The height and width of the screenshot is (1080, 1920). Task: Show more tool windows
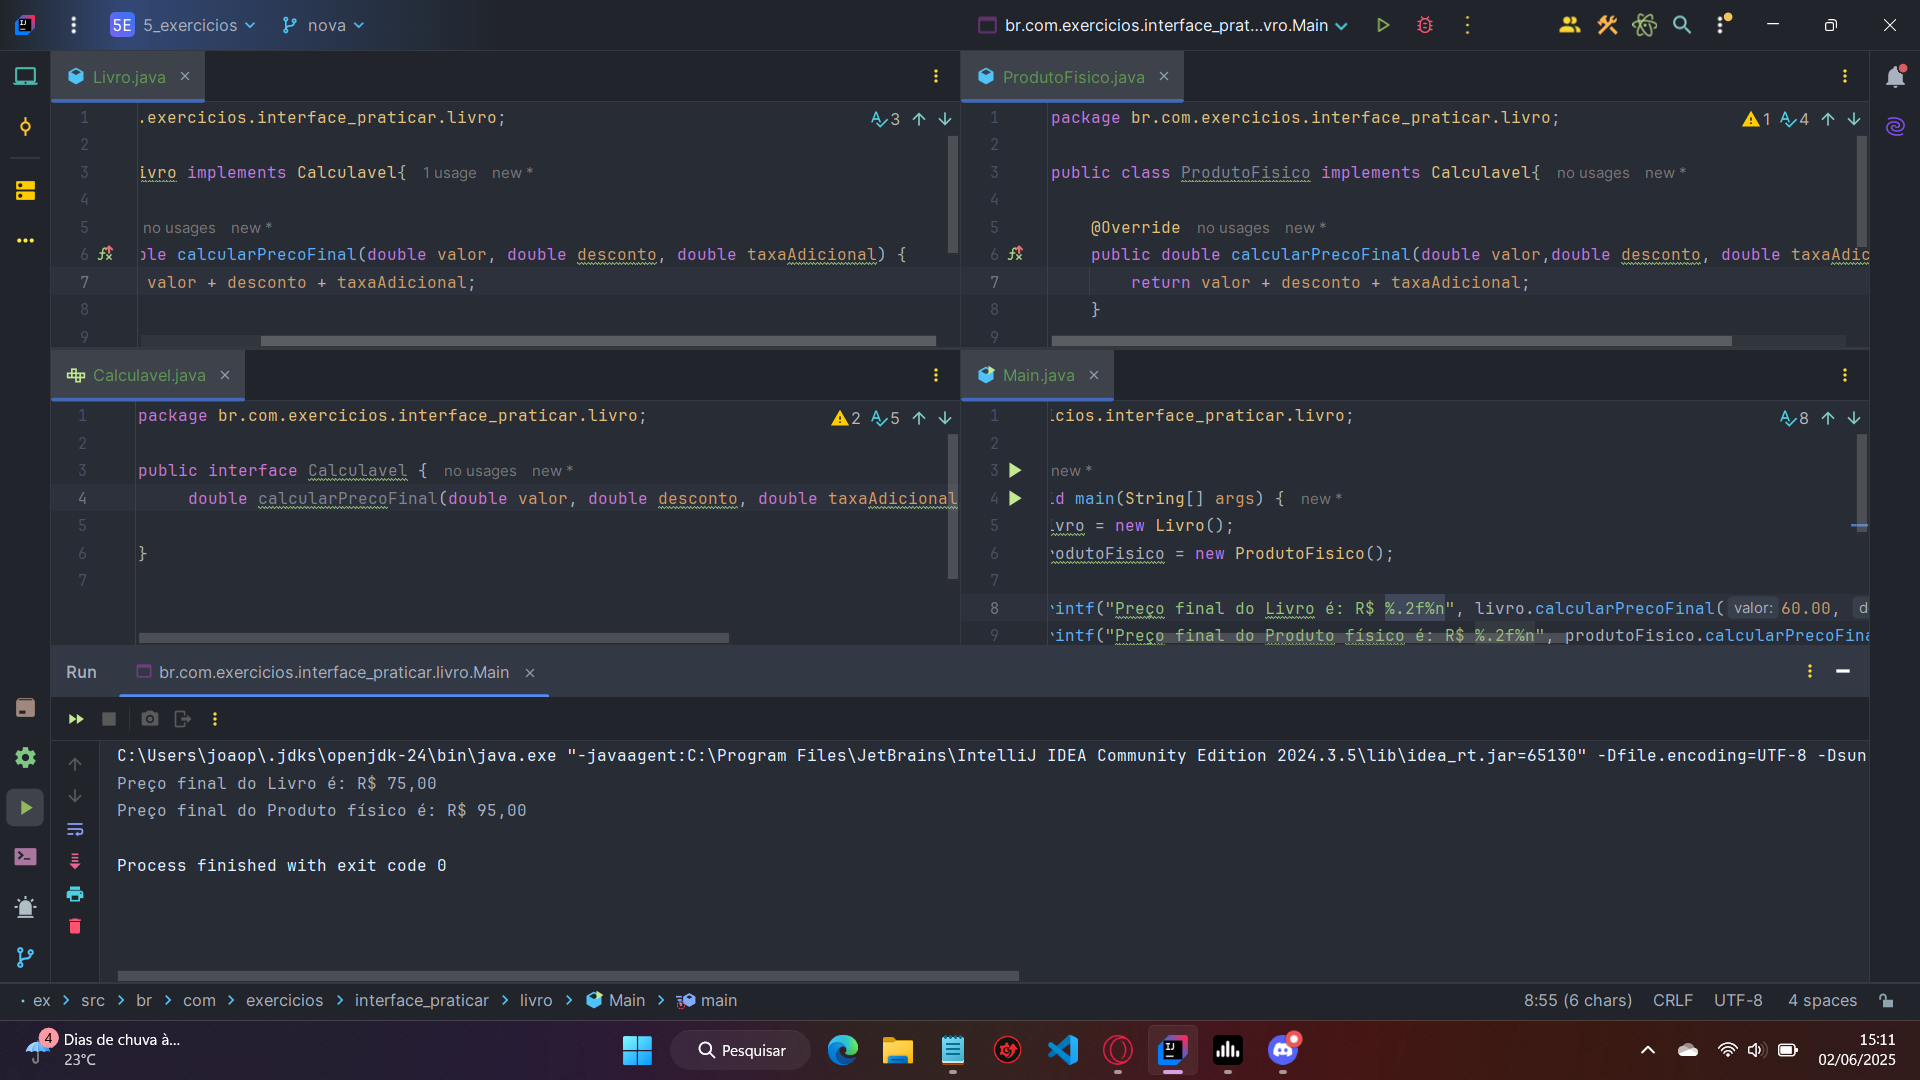(25, 241)
